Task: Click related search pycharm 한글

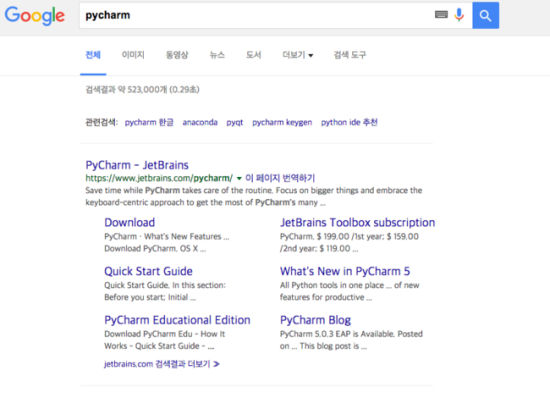Action: pos(149,122)
